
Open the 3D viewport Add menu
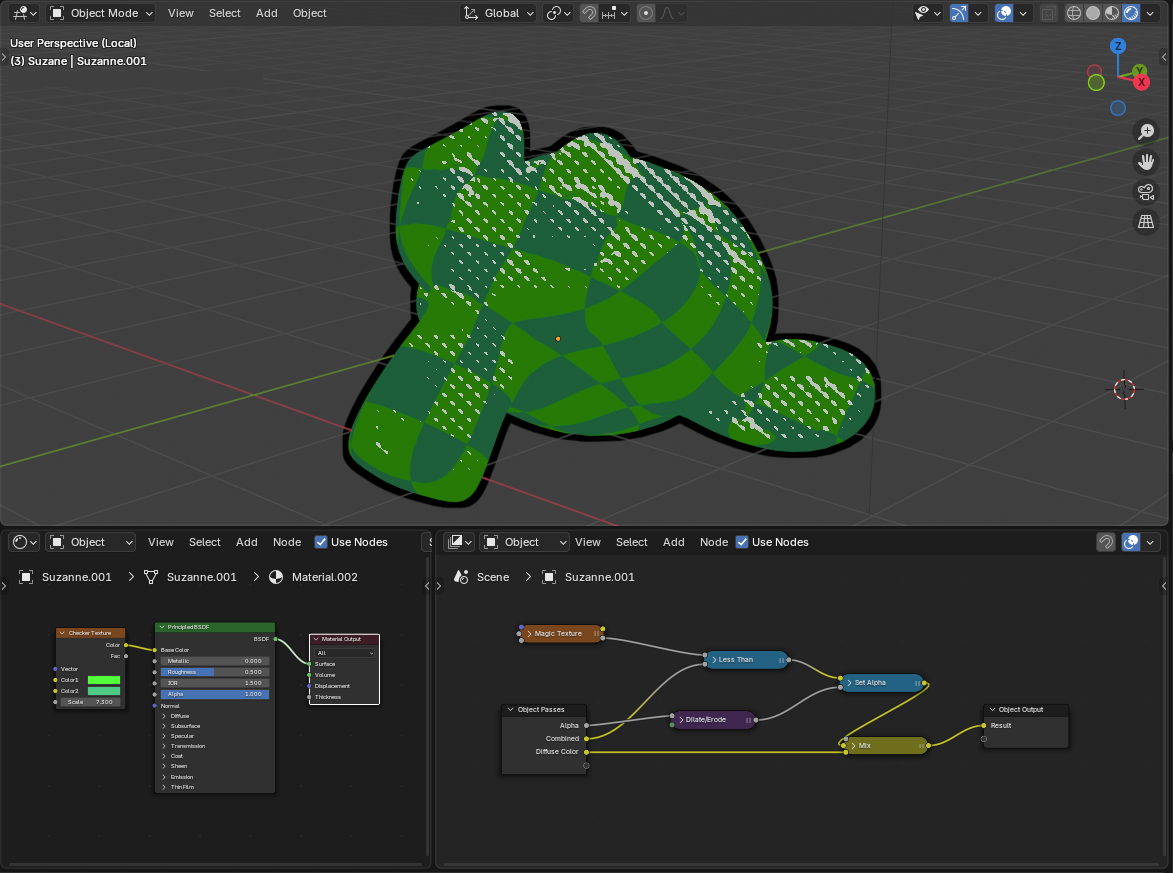(266, 13)
